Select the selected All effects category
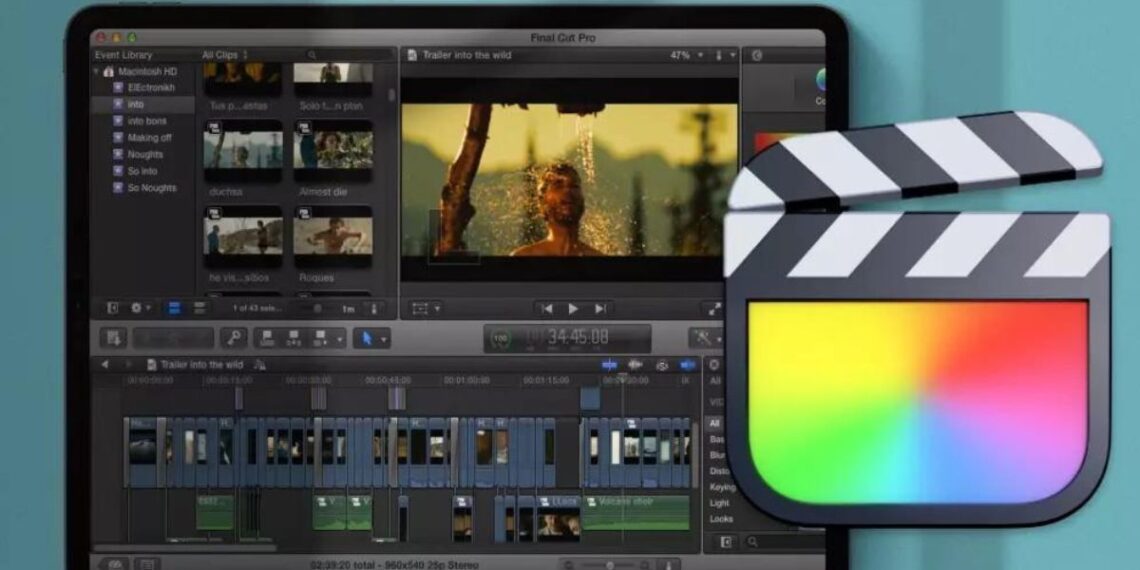This screenshot has height=570, width=1140. coord(715,423)
